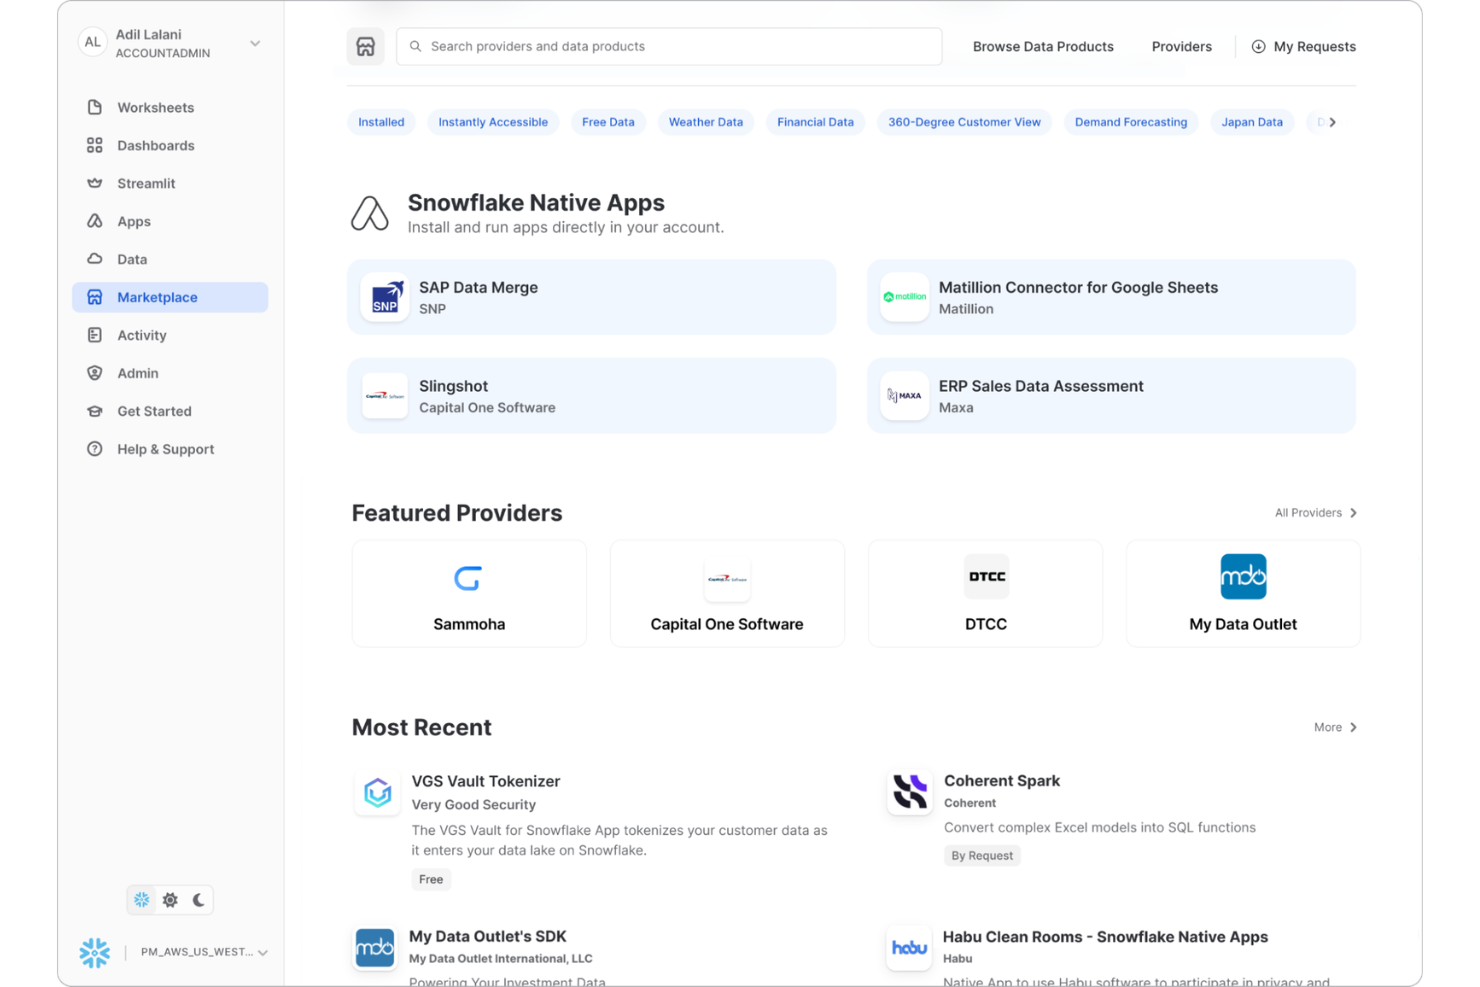This screenshot has height=987, width=1480.
Task: Open the Worksheets section from the sidebar
Action: coord(94,107)
